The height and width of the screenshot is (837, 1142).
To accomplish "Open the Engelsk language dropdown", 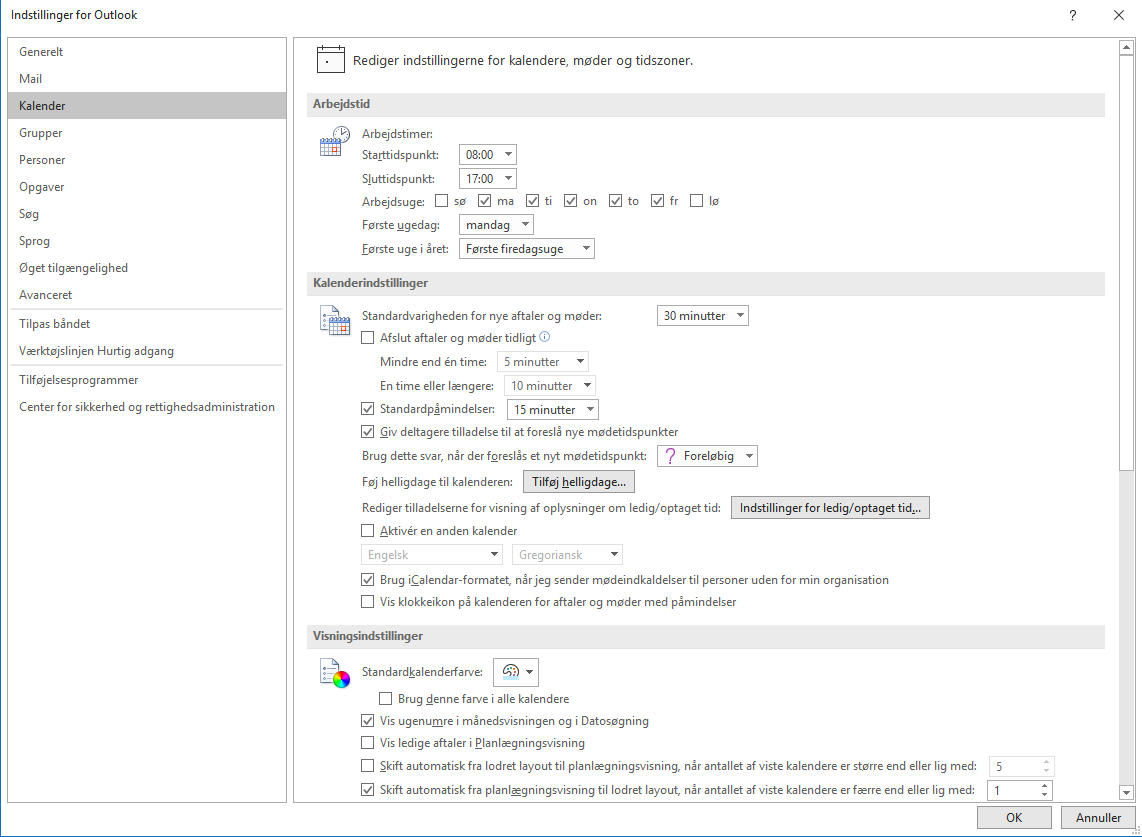I will pos(432,554).
